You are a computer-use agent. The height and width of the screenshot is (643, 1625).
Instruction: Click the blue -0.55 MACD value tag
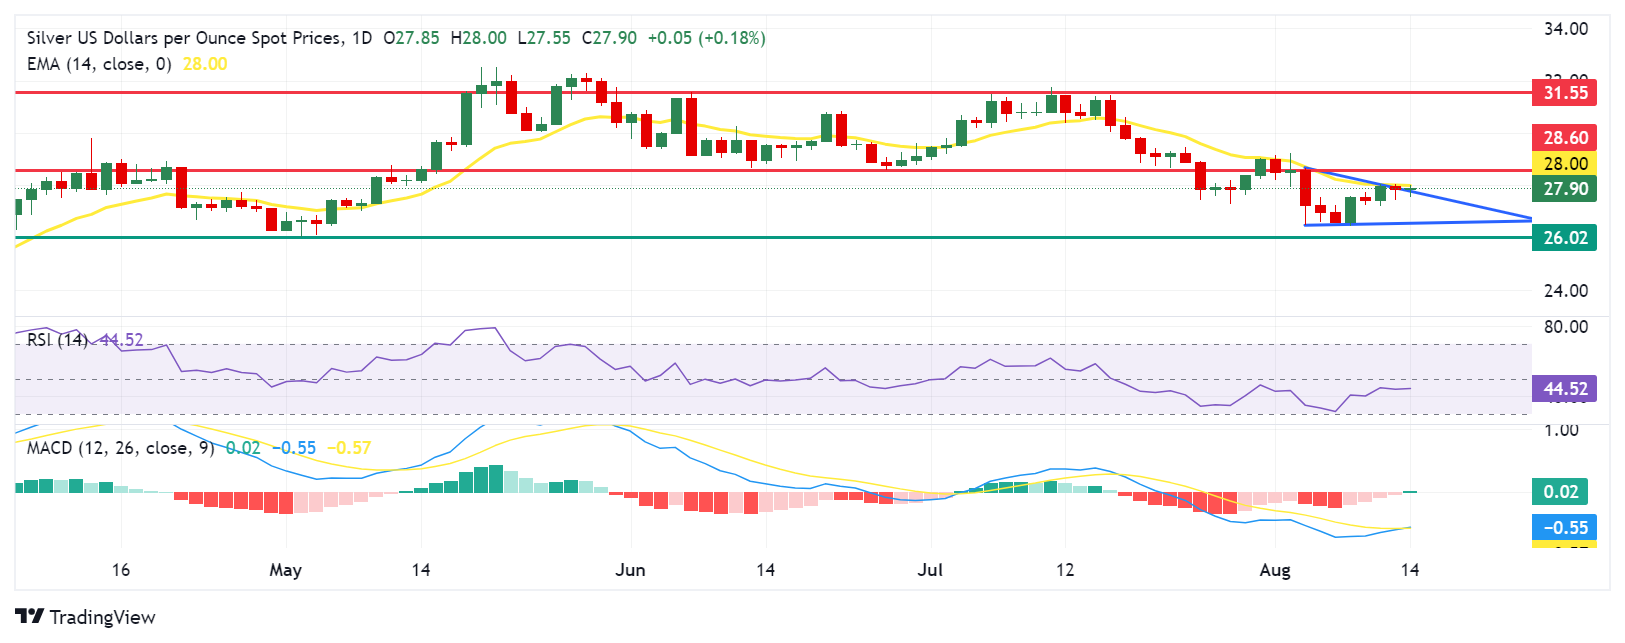click(x=1564, y=528)
